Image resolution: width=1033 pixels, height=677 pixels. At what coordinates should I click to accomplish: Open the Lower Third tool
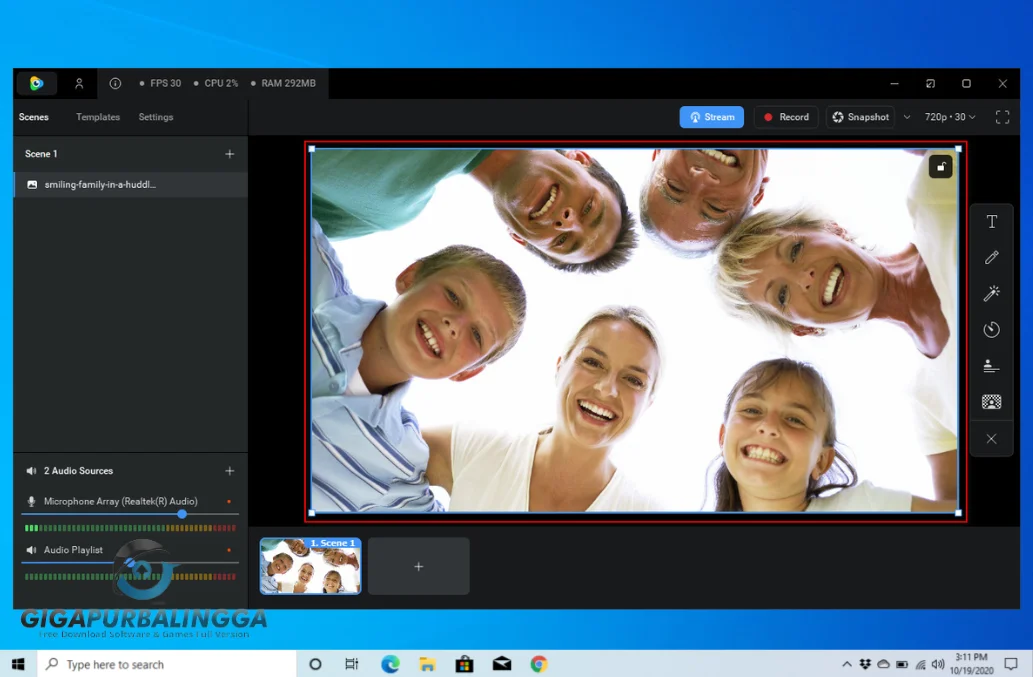click(991, 366)
